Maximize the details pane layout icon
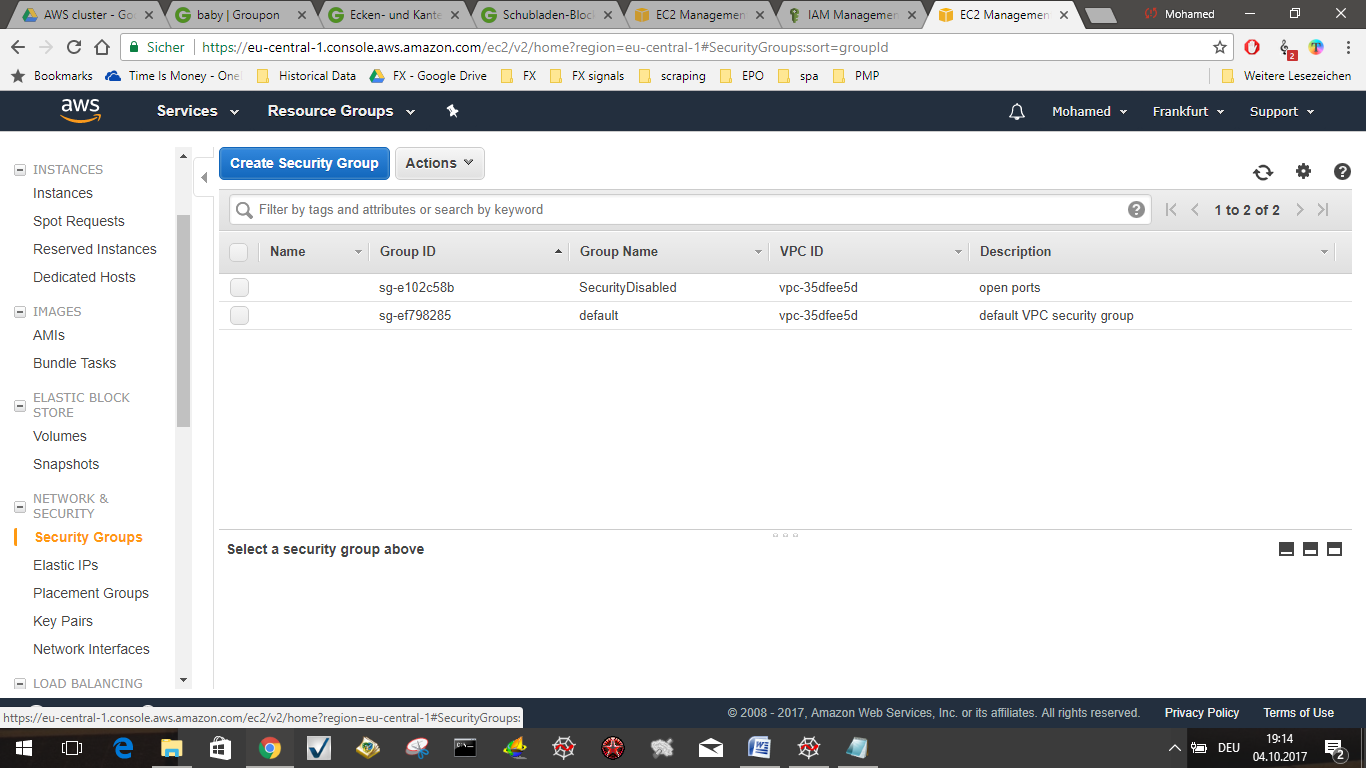The image size is (1366, 768). (x=1334, y=549)
